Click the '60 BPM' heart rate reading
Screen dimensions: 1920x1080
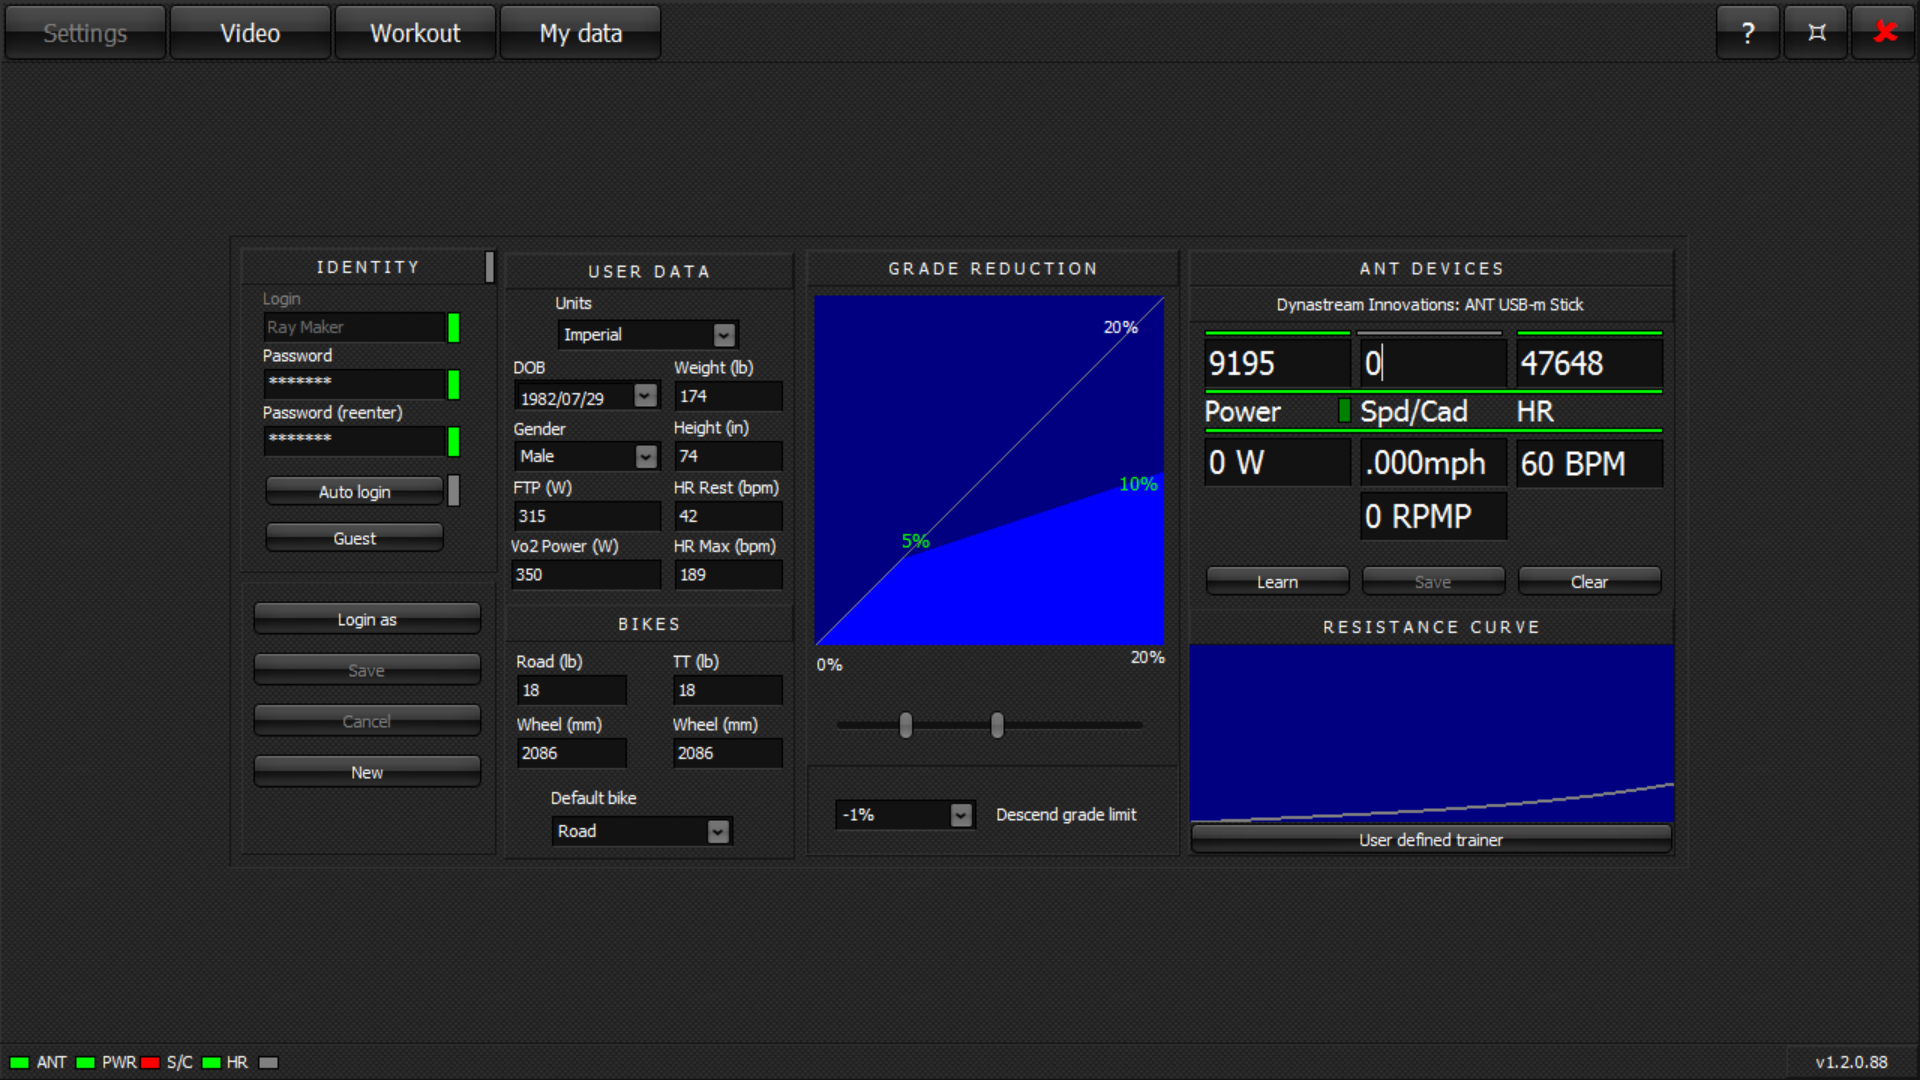[1589, 463]
